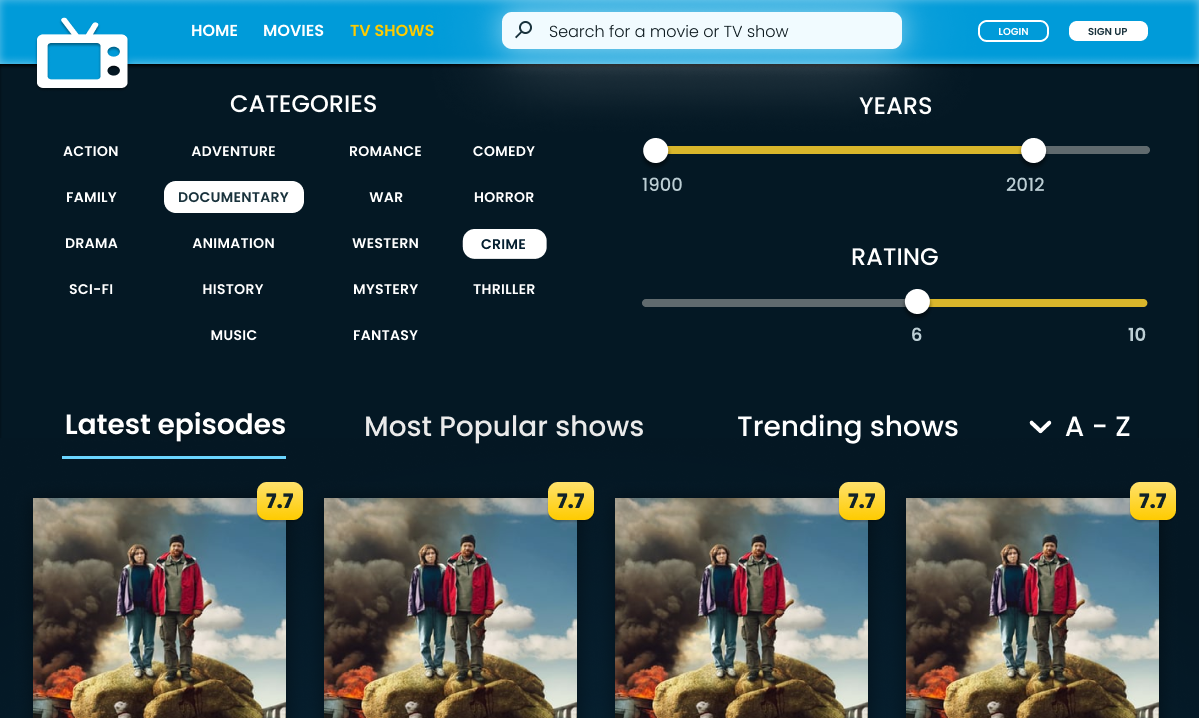This screenshot has width=1199, height=718.
Task: Click the LOGIN button
Action: click(1013, 30)
